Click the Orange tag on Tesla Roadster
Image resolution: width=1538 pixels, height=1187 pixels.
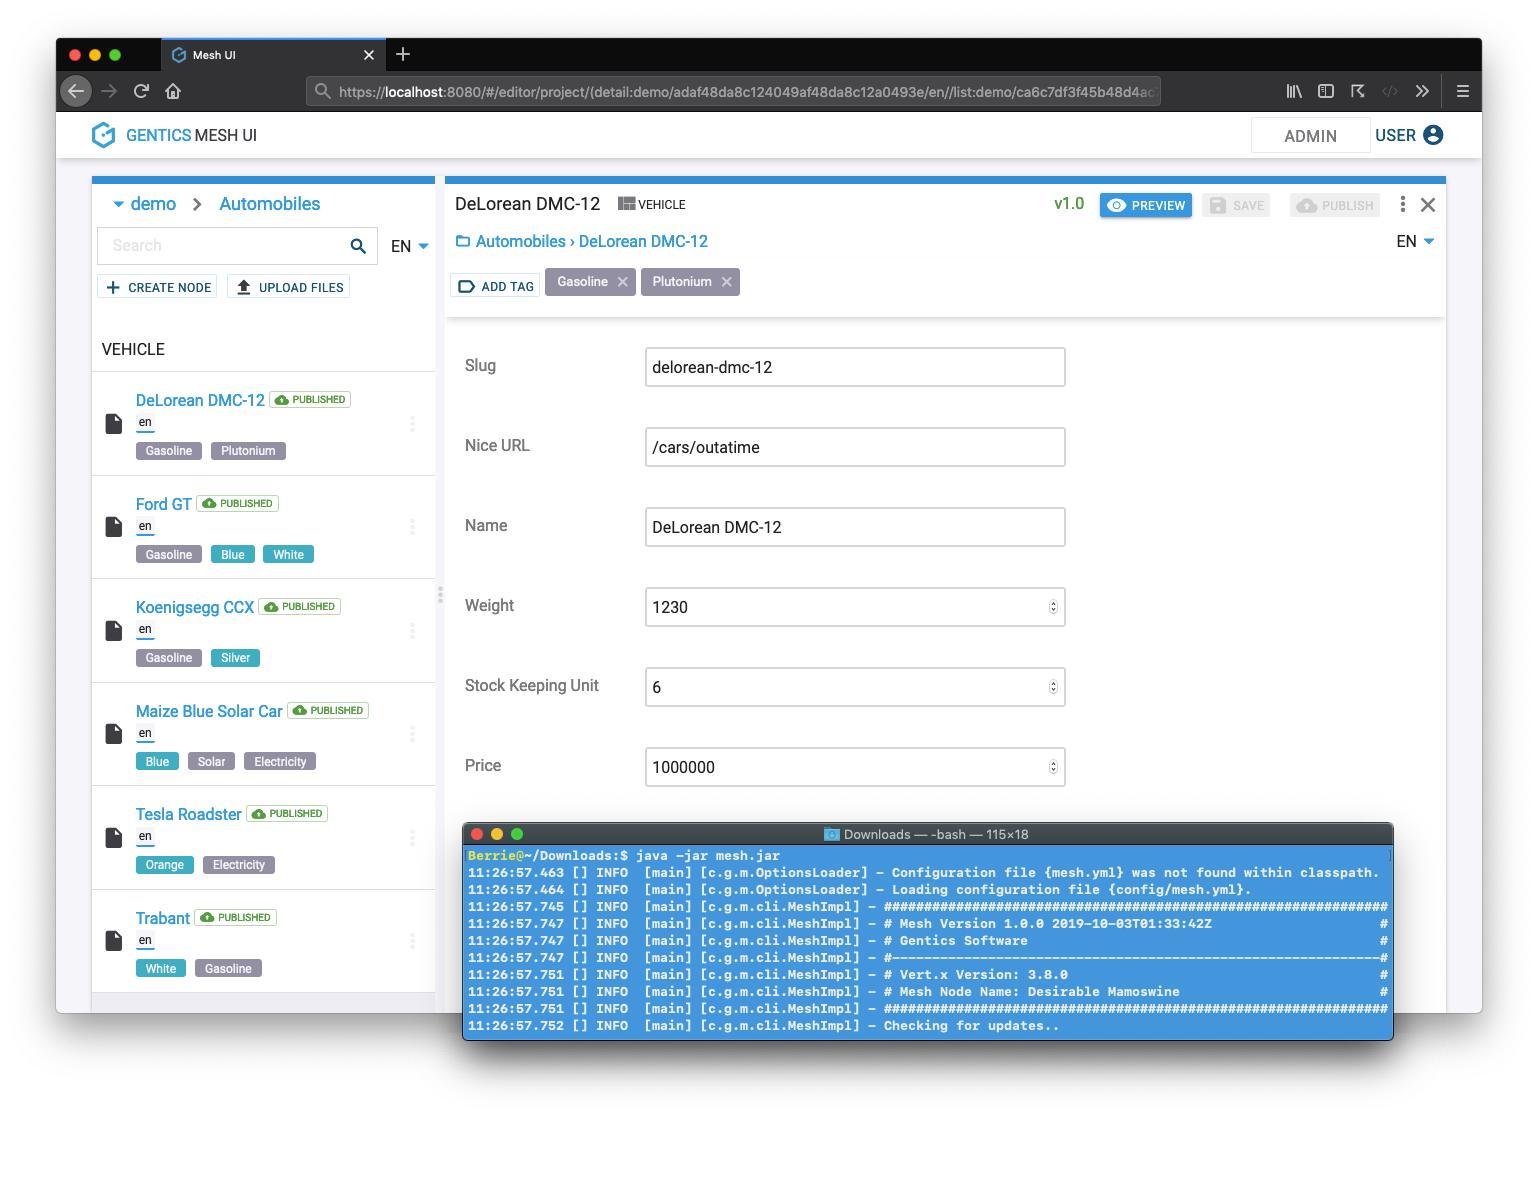coord(165,865)
